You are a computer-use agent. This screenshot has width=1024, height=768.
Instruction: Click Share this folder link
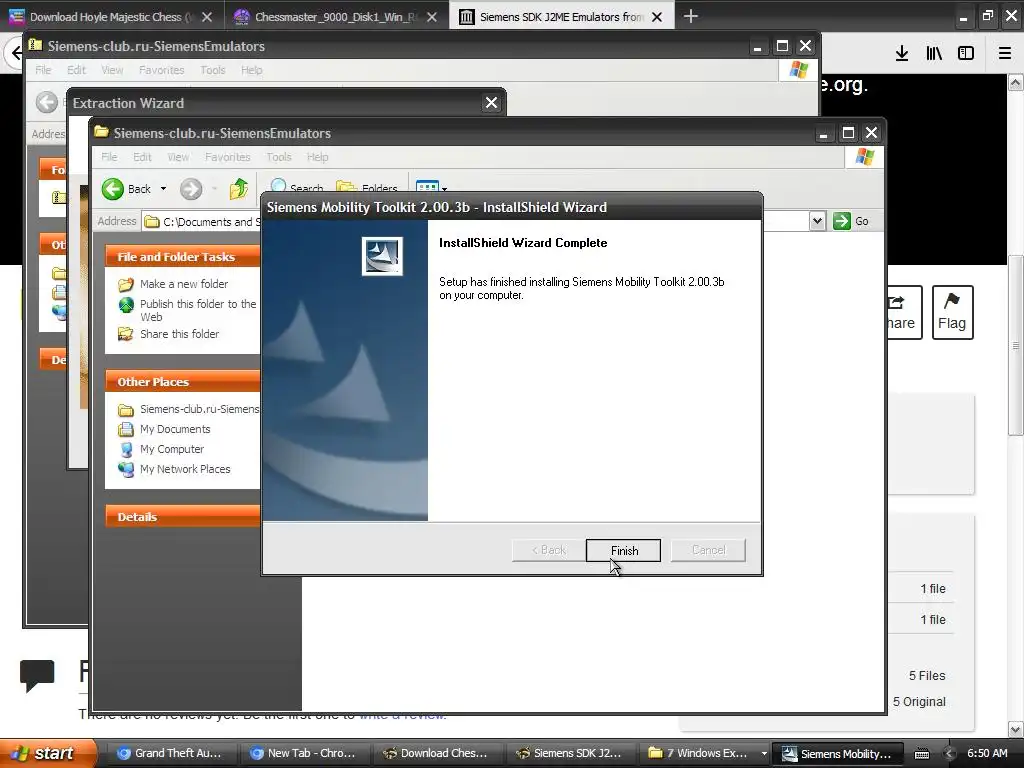pos(179,334)
